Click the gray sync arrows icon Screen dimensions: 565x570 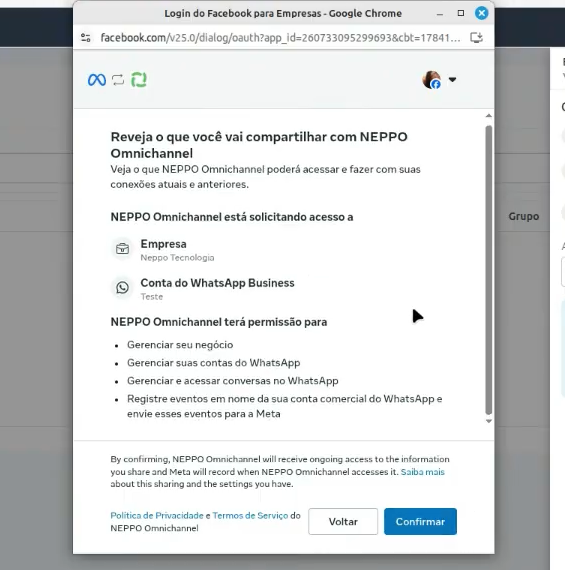click(x=118, y=80)
